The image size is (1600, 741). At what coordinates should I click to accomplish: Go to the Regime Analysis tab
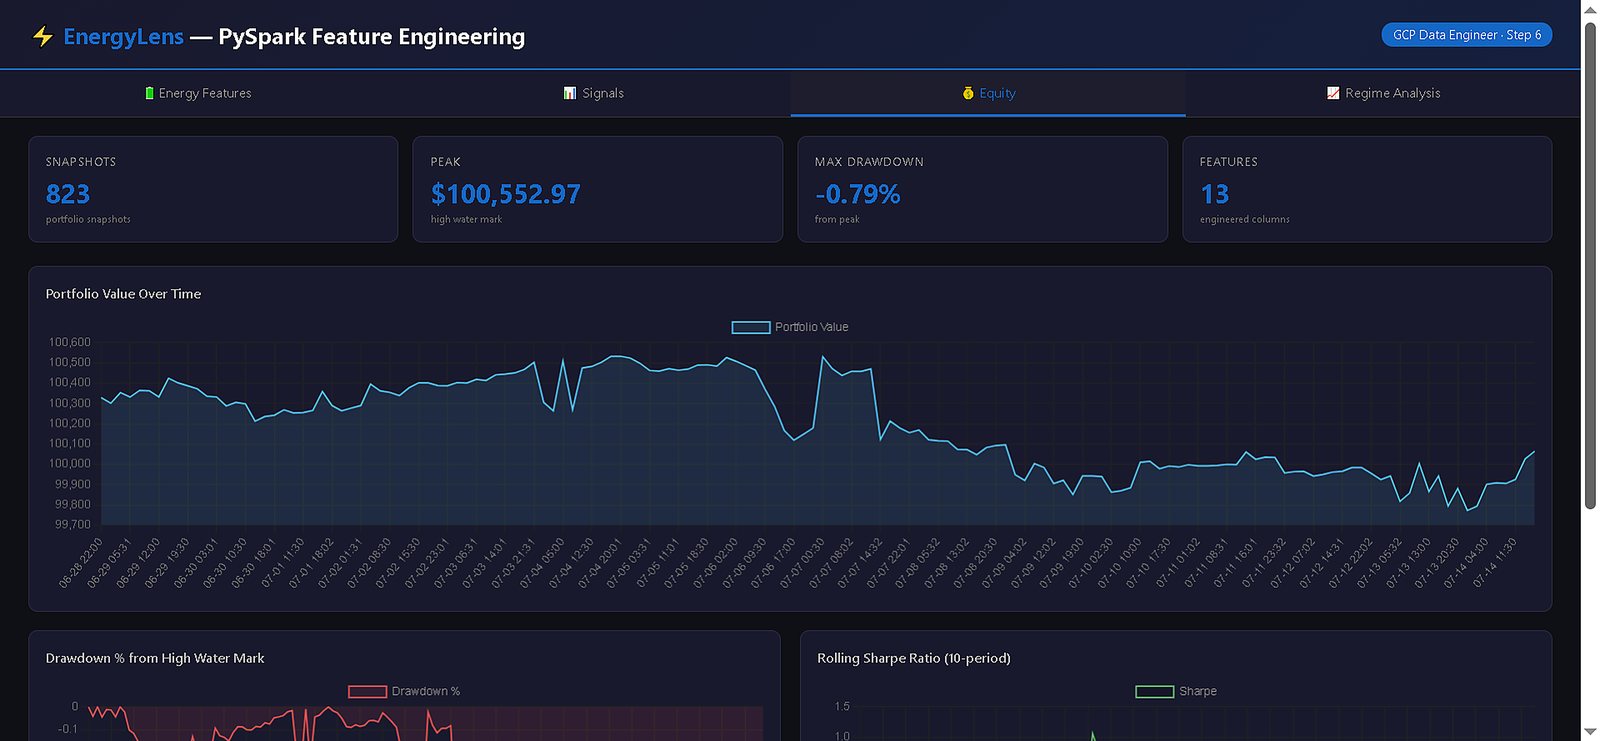(1383, 93)
